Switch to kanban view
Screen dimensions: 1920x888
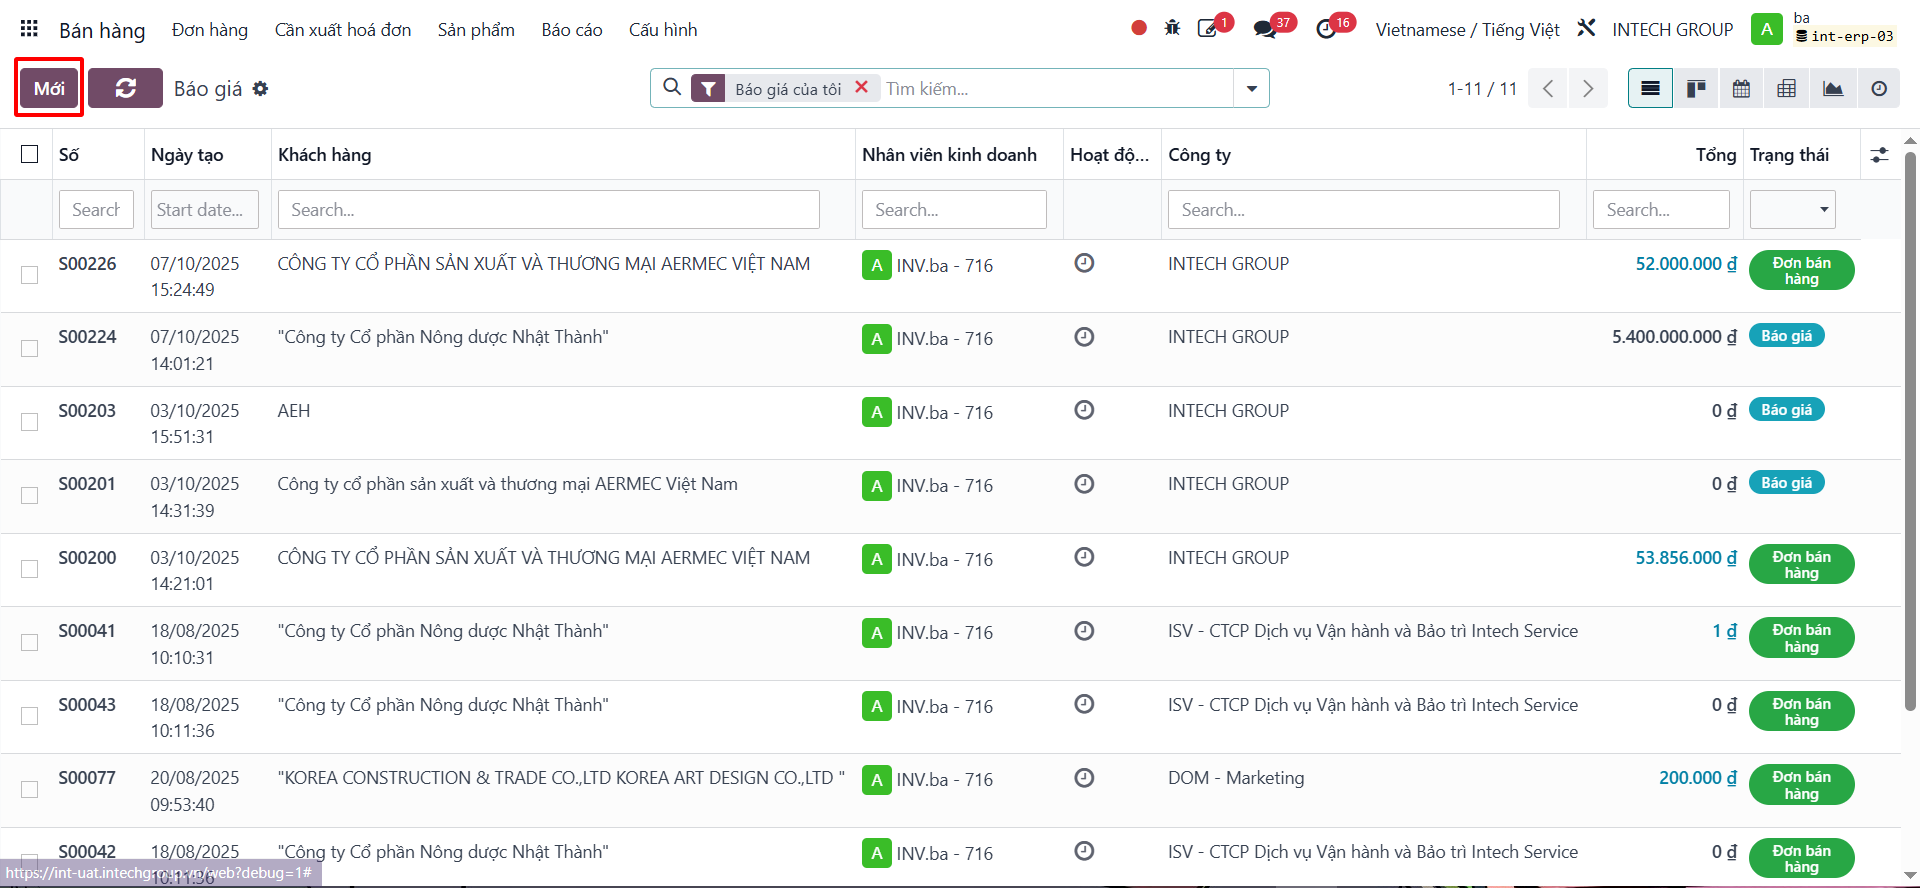point(1696,89)
